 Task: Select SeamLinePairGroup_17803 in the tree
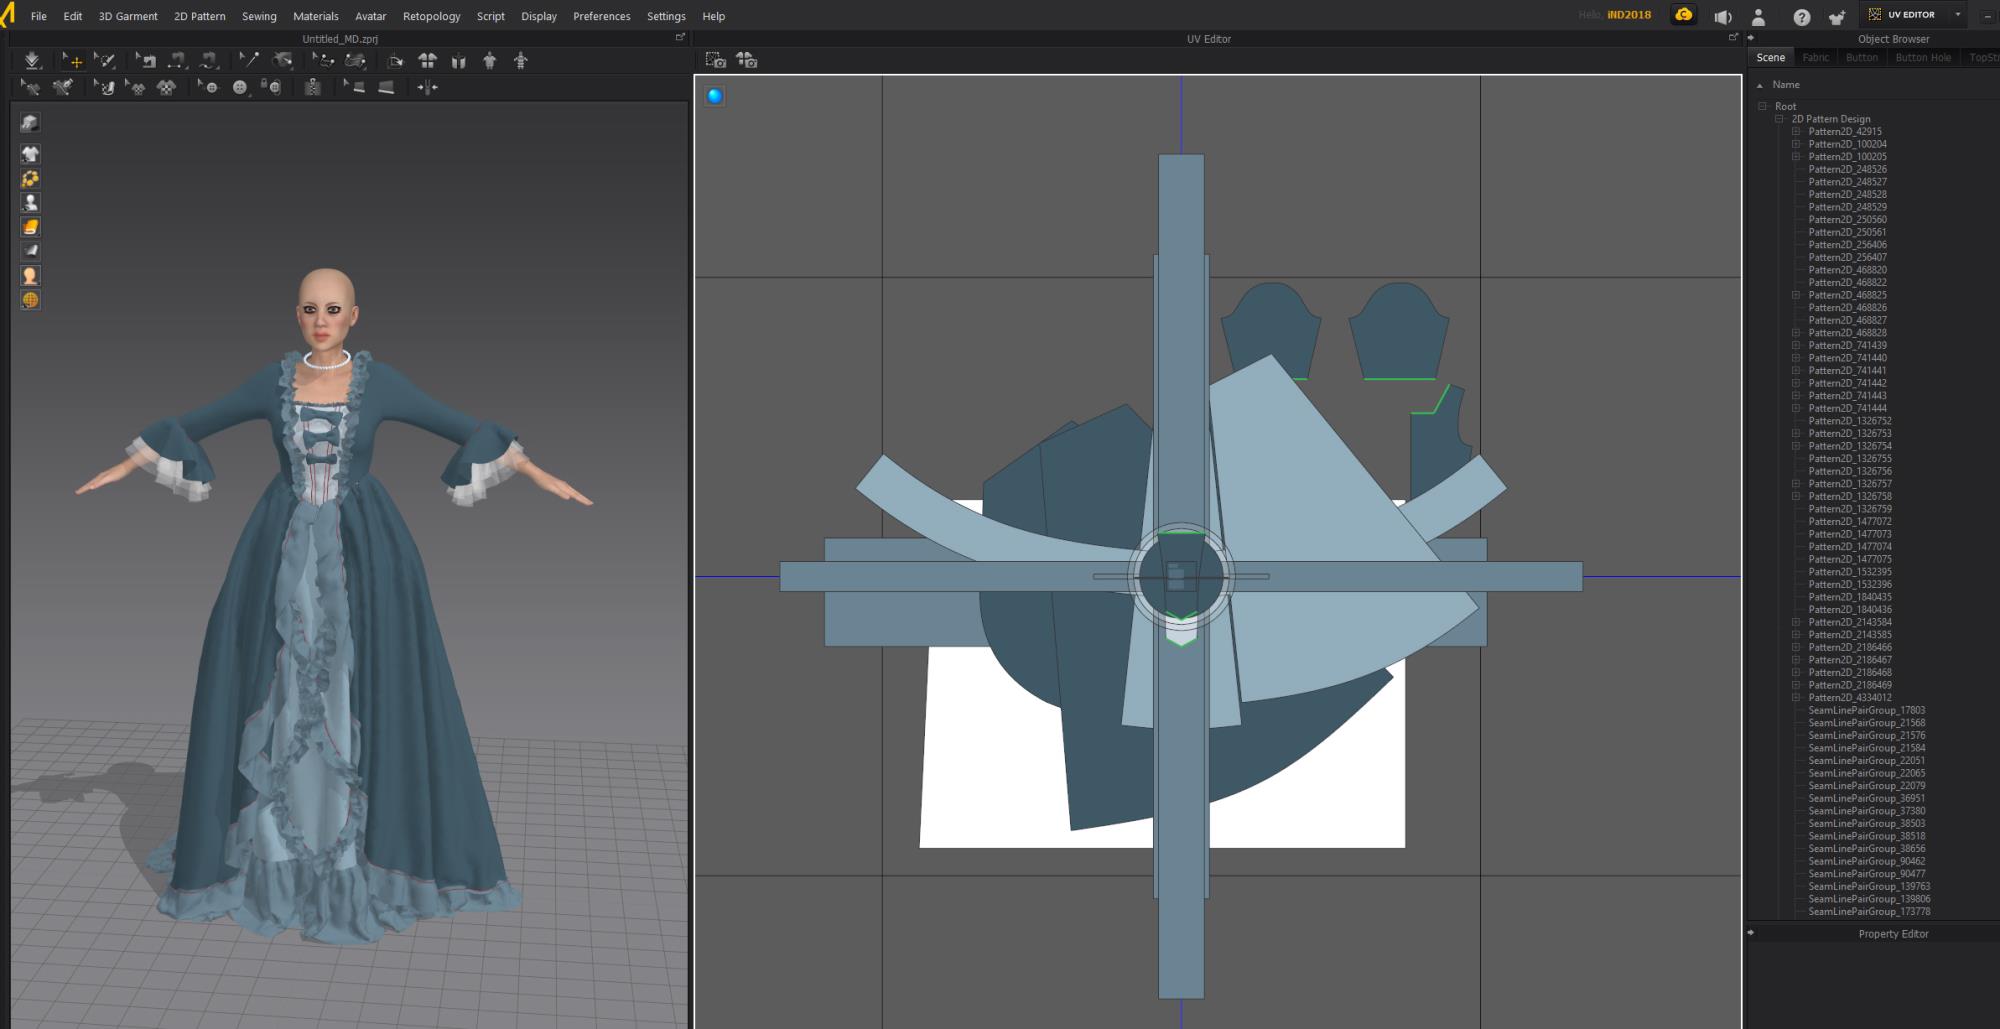(1866, 710)
